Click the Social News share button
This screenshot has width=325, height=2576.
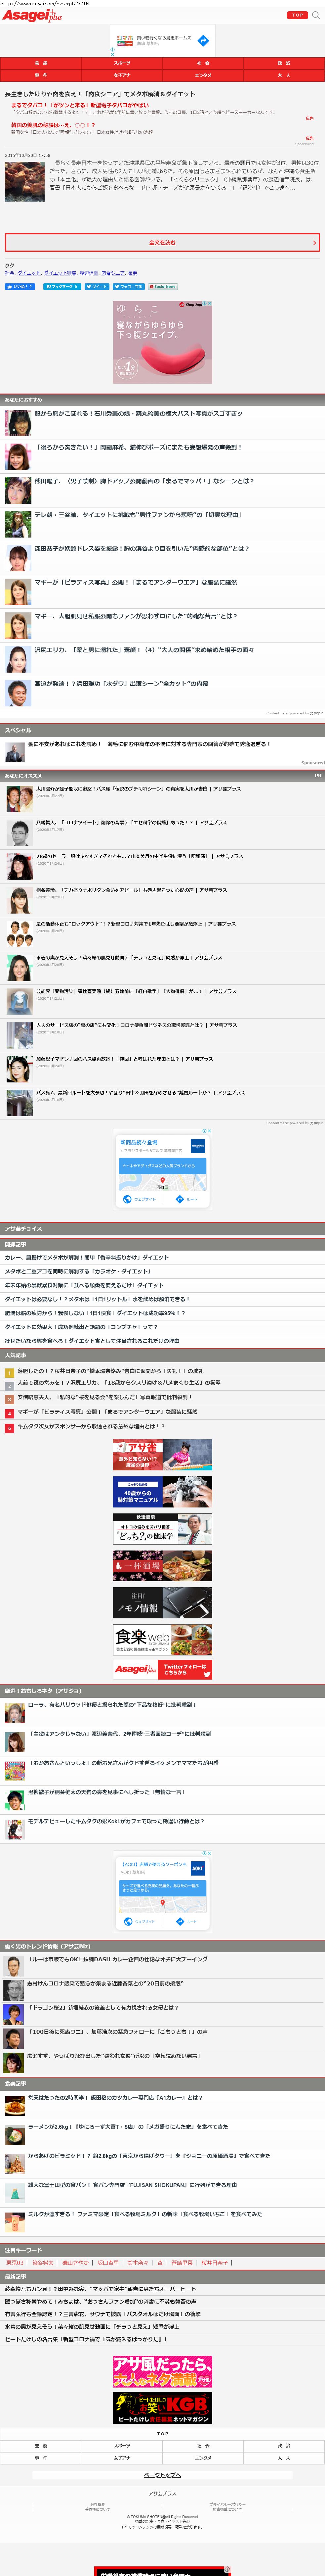point(163,286)
